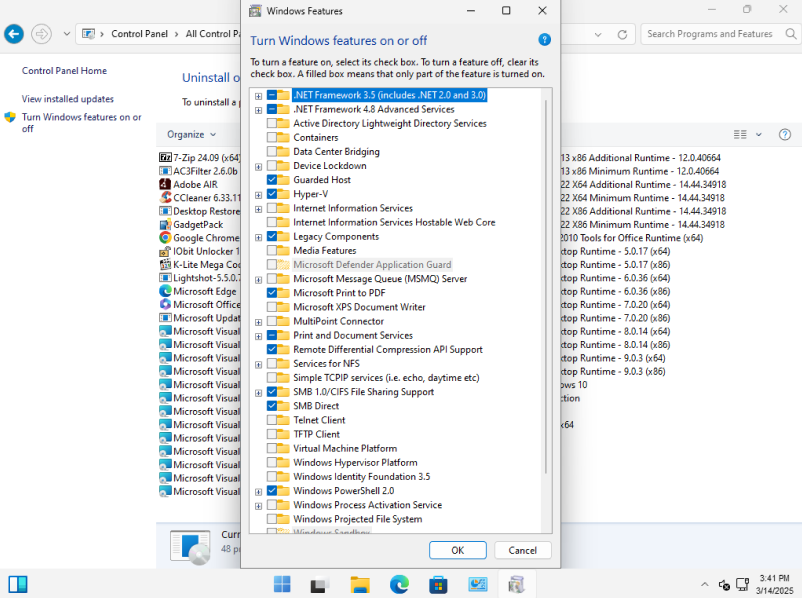The image size is (802, 598).
Task: Check the Media Features checkbox
Action: pyautogui.click(x=272, y=251)
